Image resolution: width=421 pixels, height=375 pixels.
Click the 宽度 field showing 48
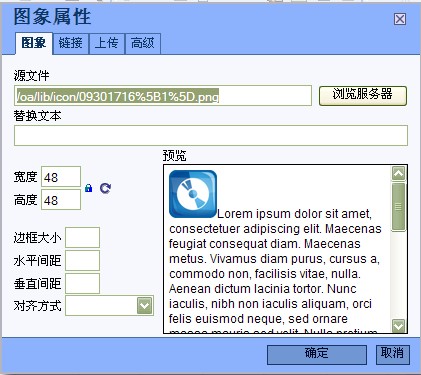[61, 177]
